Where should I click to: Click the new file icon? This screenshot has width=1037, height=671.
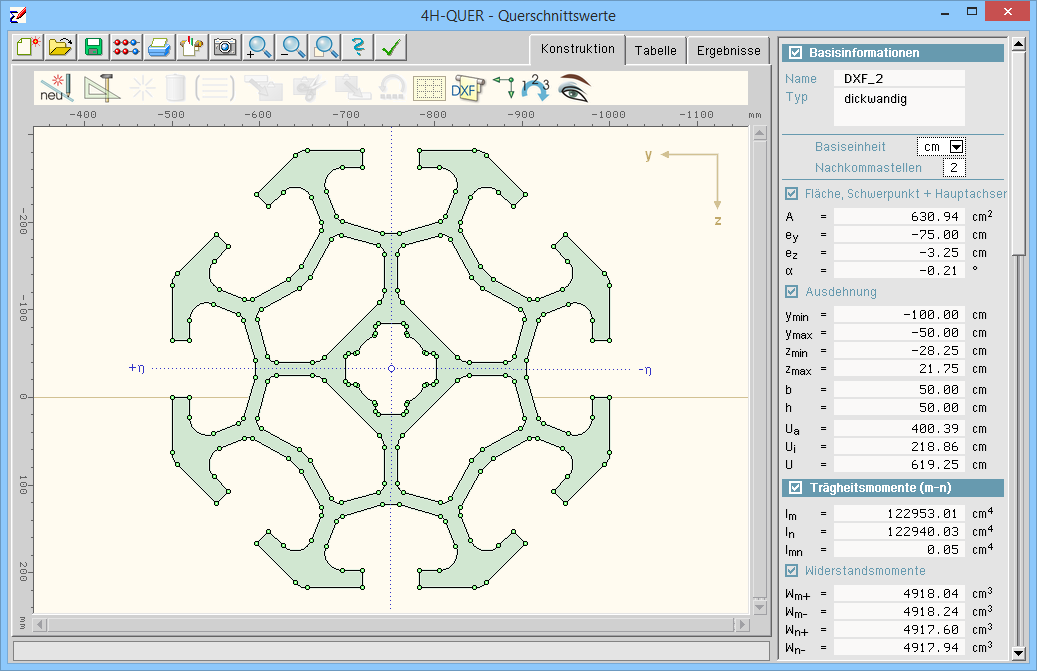point(27,47)
